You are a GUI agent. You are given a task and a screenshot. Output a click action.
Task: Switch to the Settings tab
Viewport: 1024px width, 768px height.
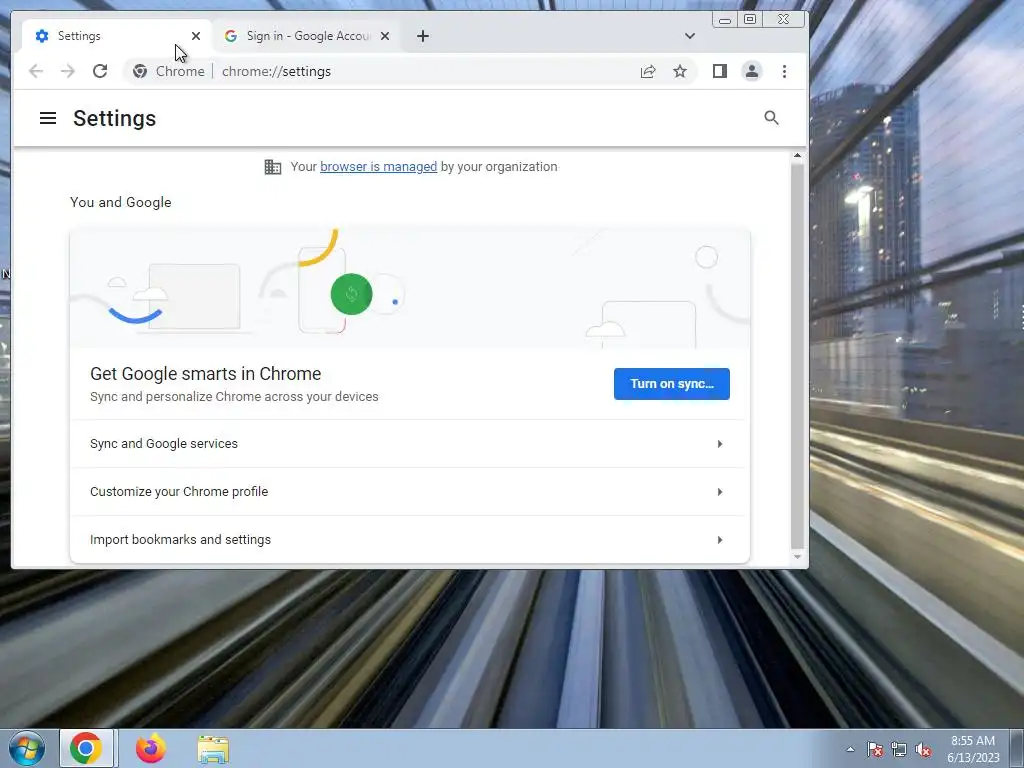116,36
